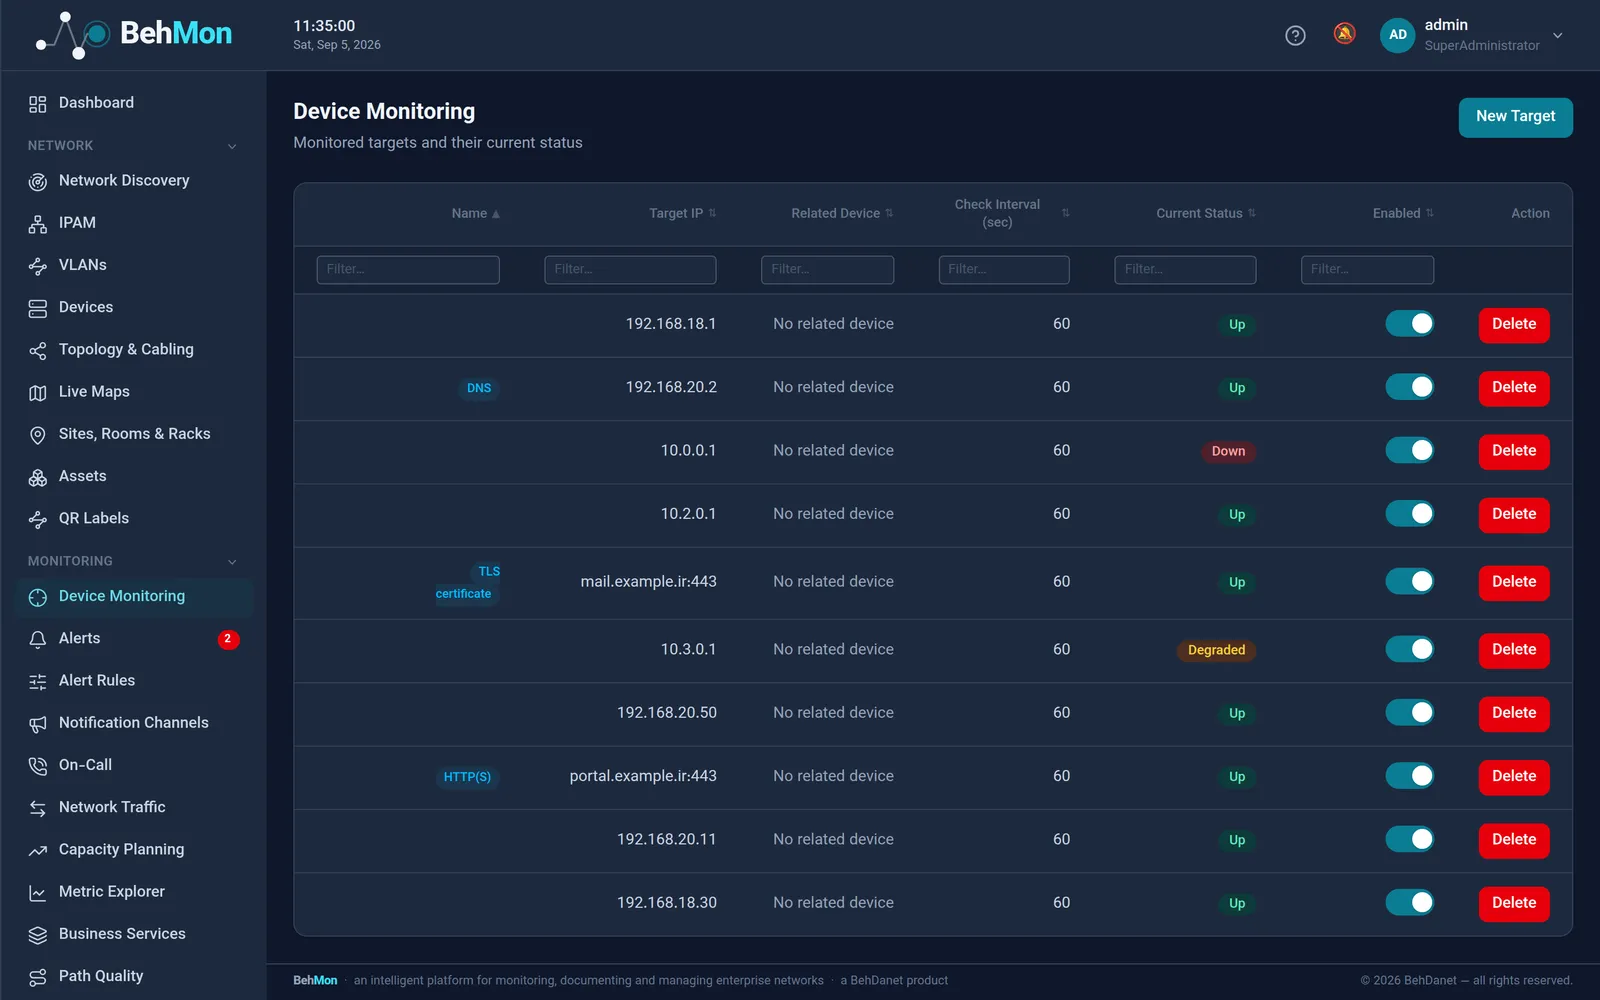Navigate to Alert Rules
1600x1000 pixels.
coord(134,681)
